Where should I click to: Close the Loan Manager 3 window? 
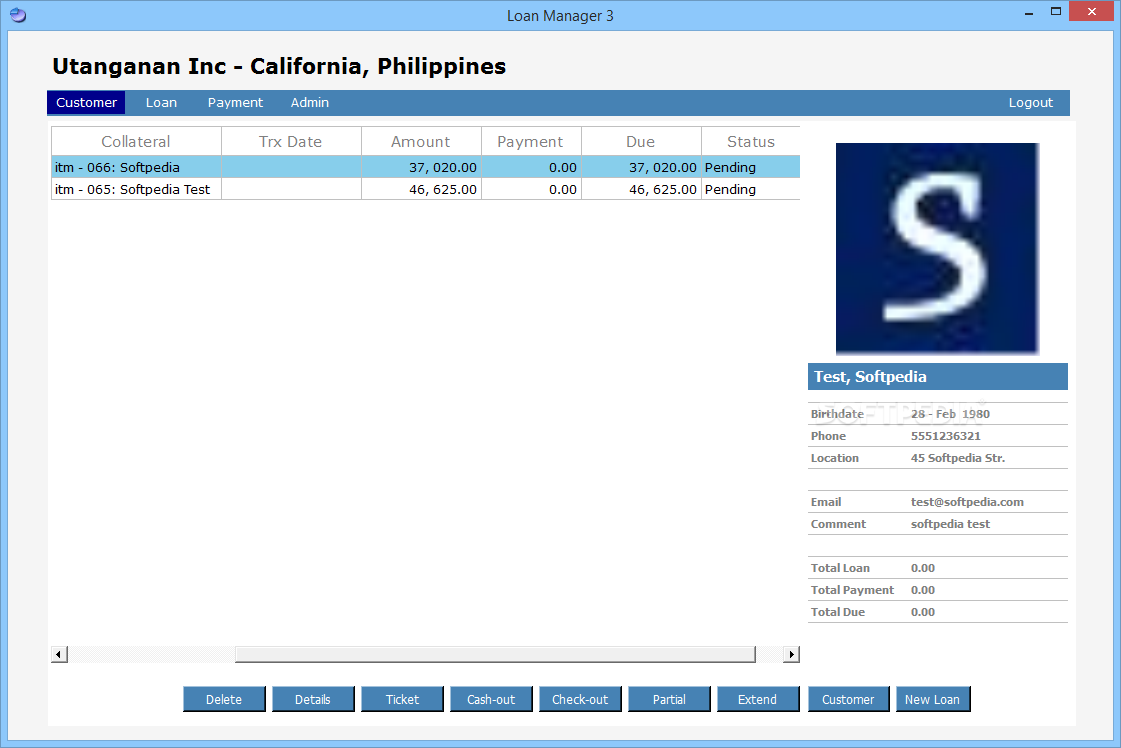point(1092,11)
